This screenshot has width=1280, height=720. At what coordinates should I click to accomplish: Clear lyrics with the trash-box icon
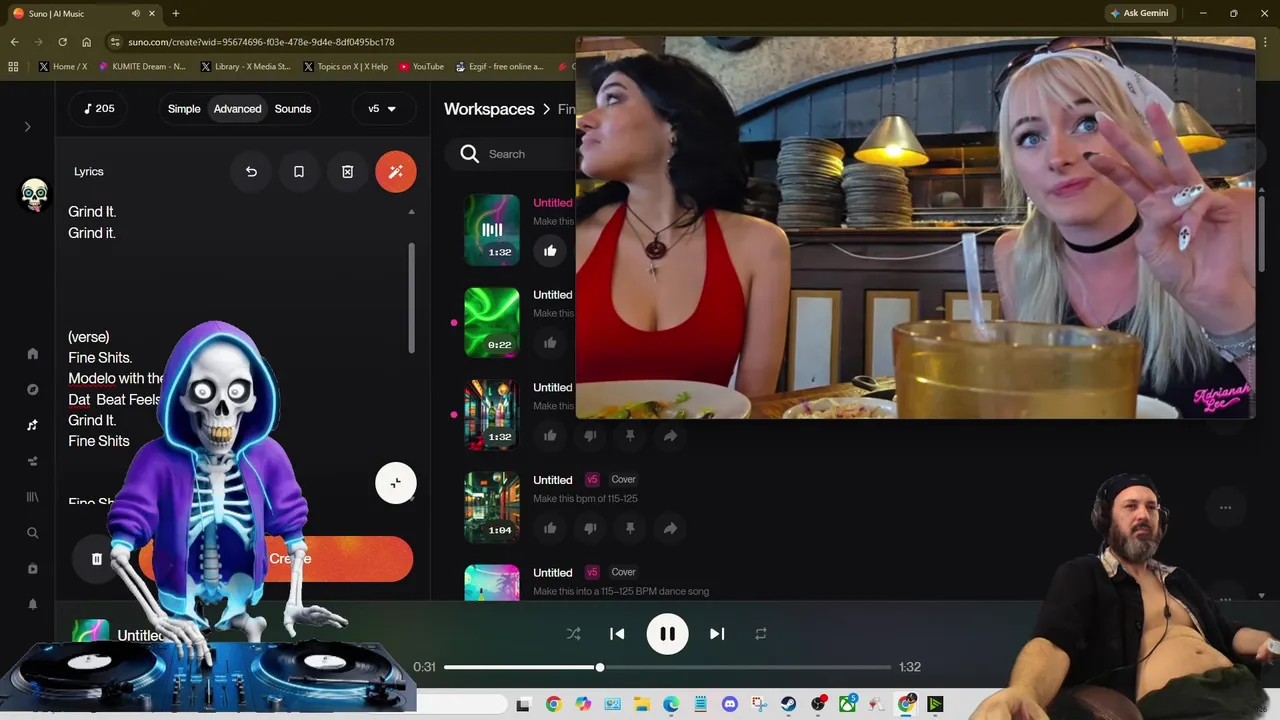[347, 171]
